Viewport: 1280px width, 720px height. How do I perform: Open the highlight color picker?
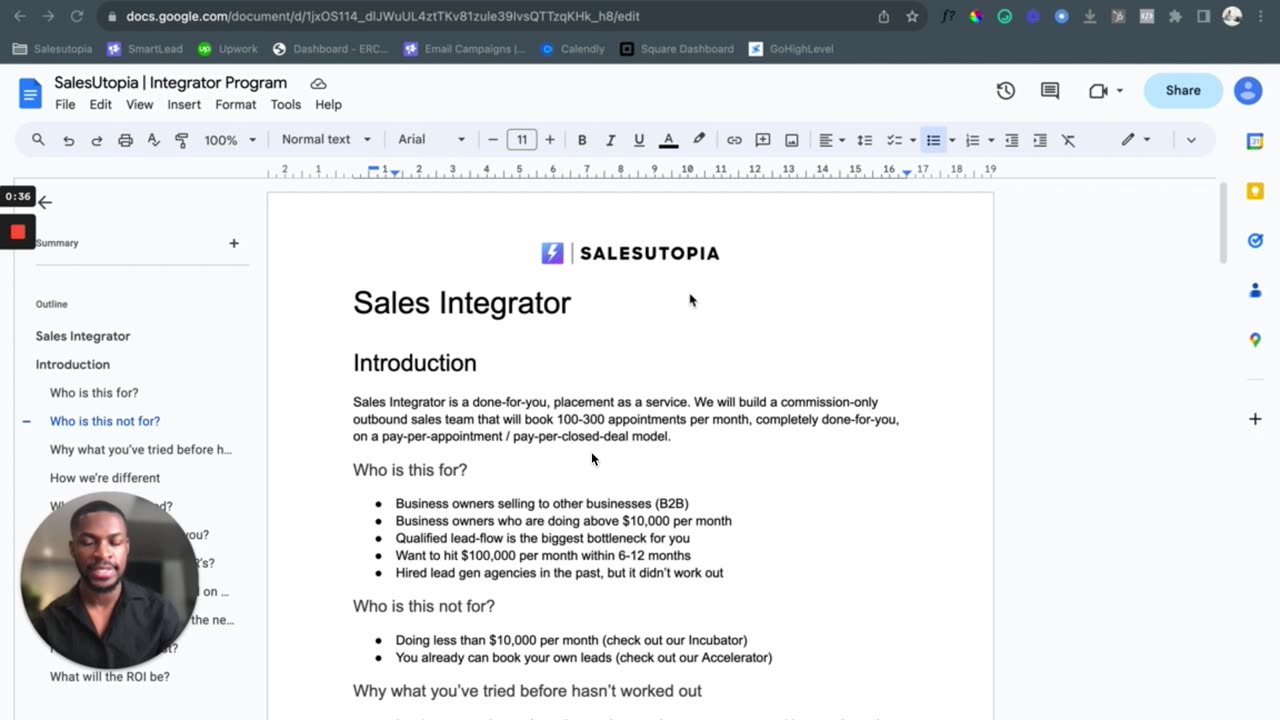(699, 140)
